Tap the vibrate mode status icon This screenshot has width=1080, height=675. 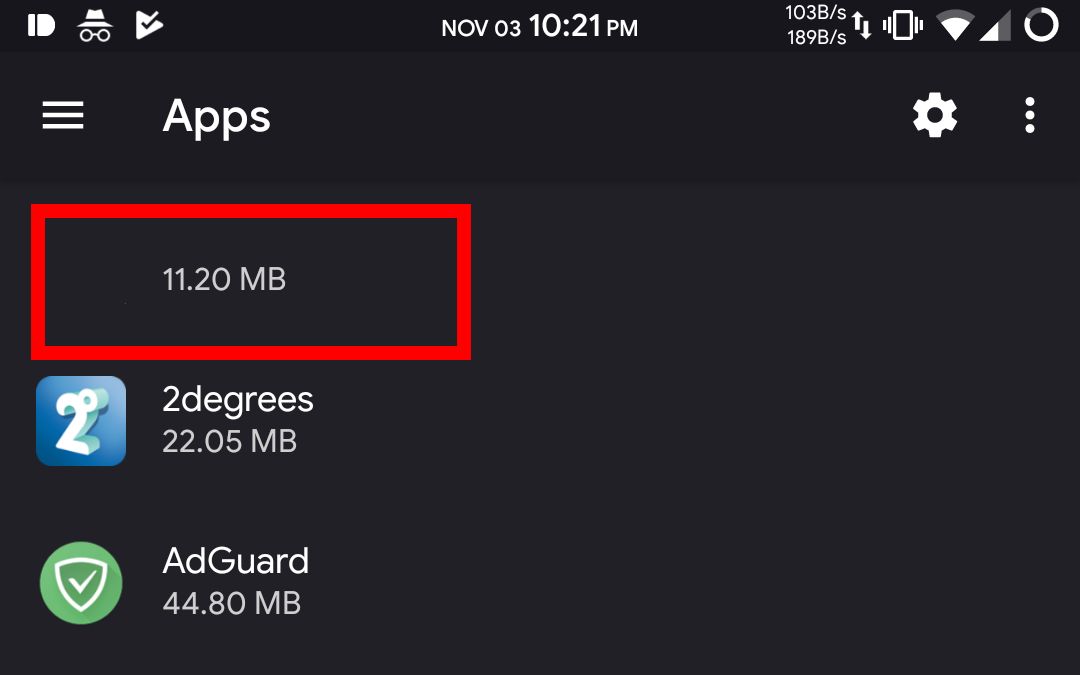(903, 25)
